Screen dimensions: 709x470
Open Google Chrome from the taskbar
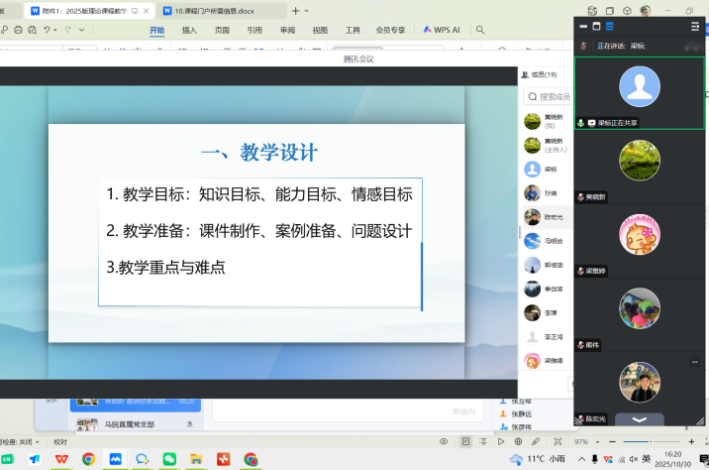click(89, 459)
